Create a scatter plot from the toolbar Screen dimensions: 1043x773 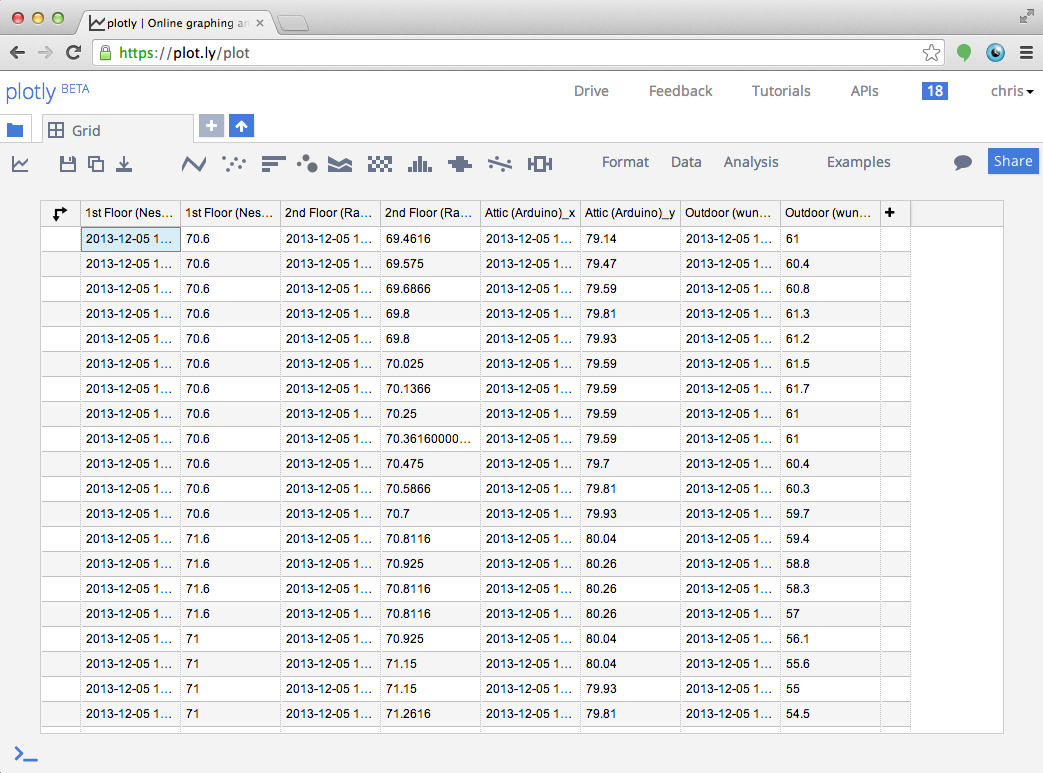click(233, 164)
